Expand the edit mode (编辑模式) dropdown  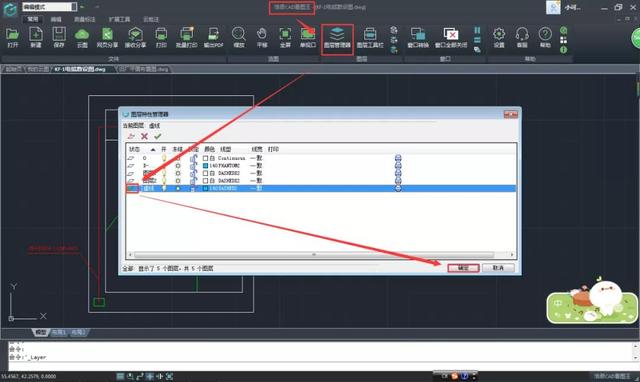(x=74, y=7)
